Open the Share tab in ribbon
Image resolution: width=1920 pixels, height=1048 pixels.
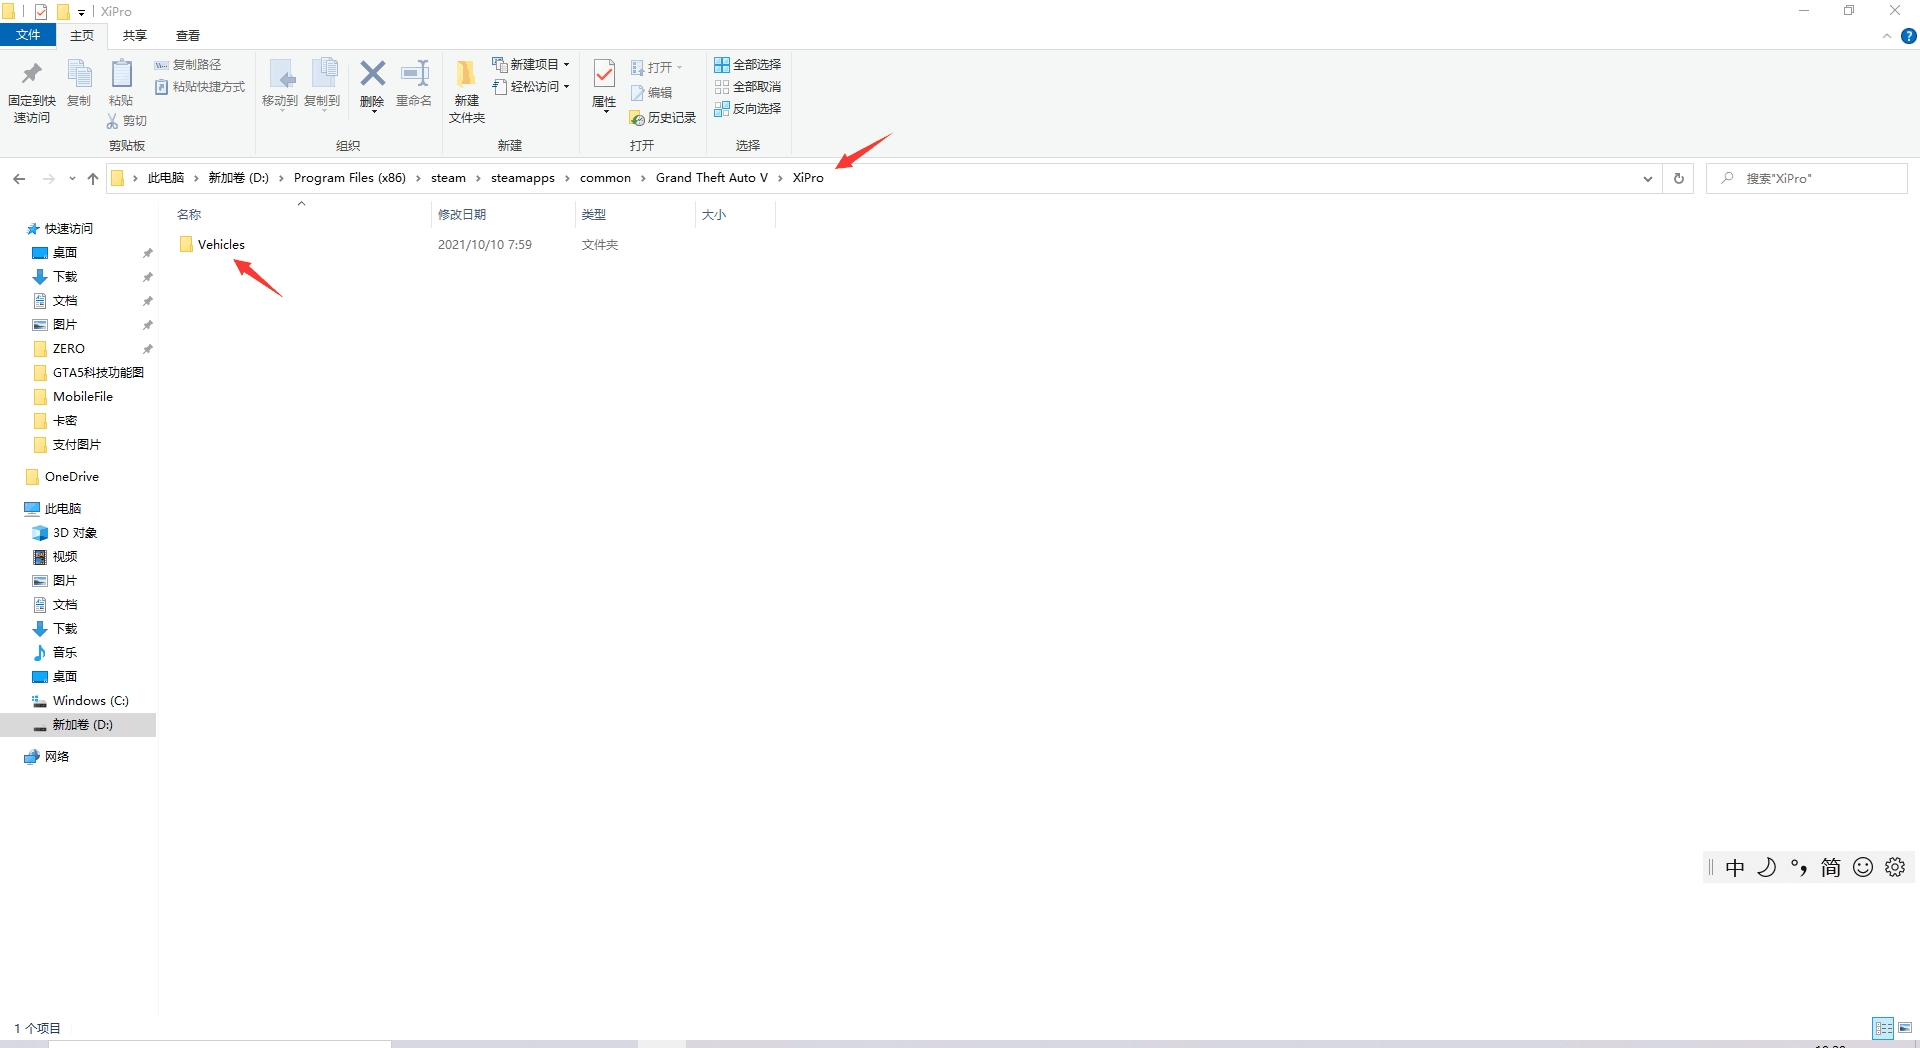coord(135,36)
